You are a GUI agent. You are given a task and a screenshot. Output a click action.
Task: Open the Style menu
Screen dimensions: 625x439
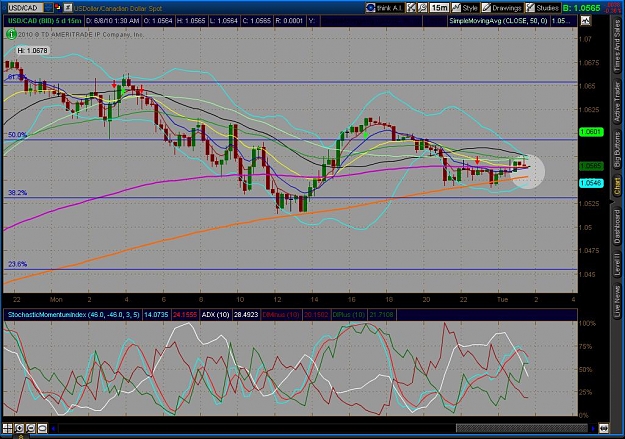pos(465,8)
